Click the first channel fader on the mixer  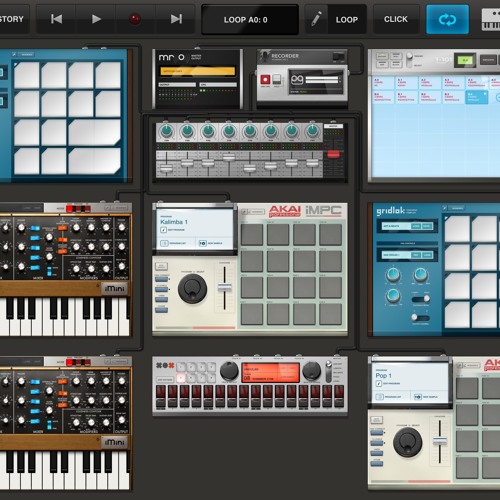click(x=166, y=169)
